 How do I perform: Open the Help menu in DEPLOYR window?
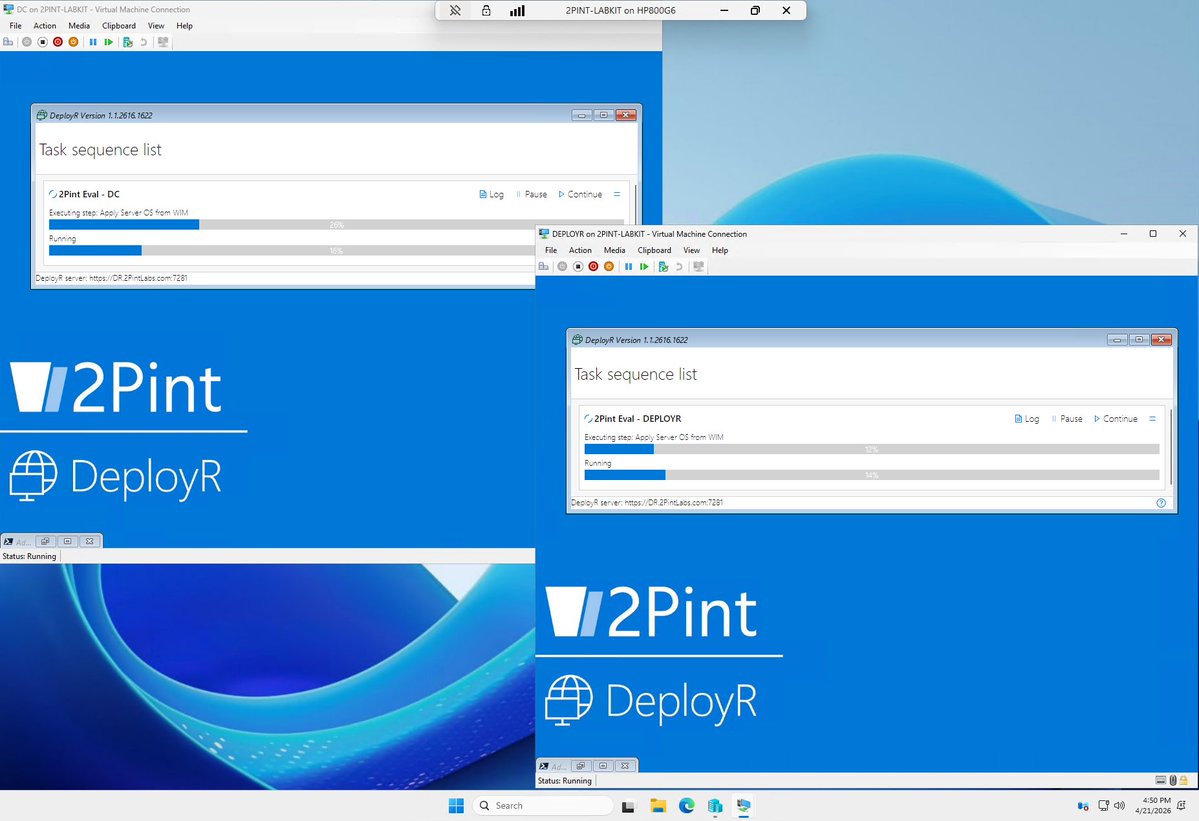pyautogui.click(x=720, y=251)
